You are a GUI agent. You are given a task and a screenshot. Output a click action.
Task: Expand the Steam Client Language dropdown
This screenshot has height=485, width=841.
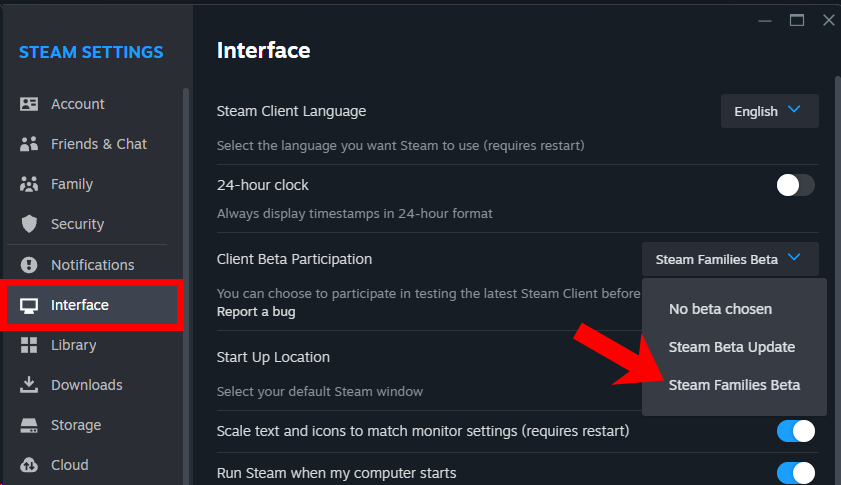tap(770, 111)
